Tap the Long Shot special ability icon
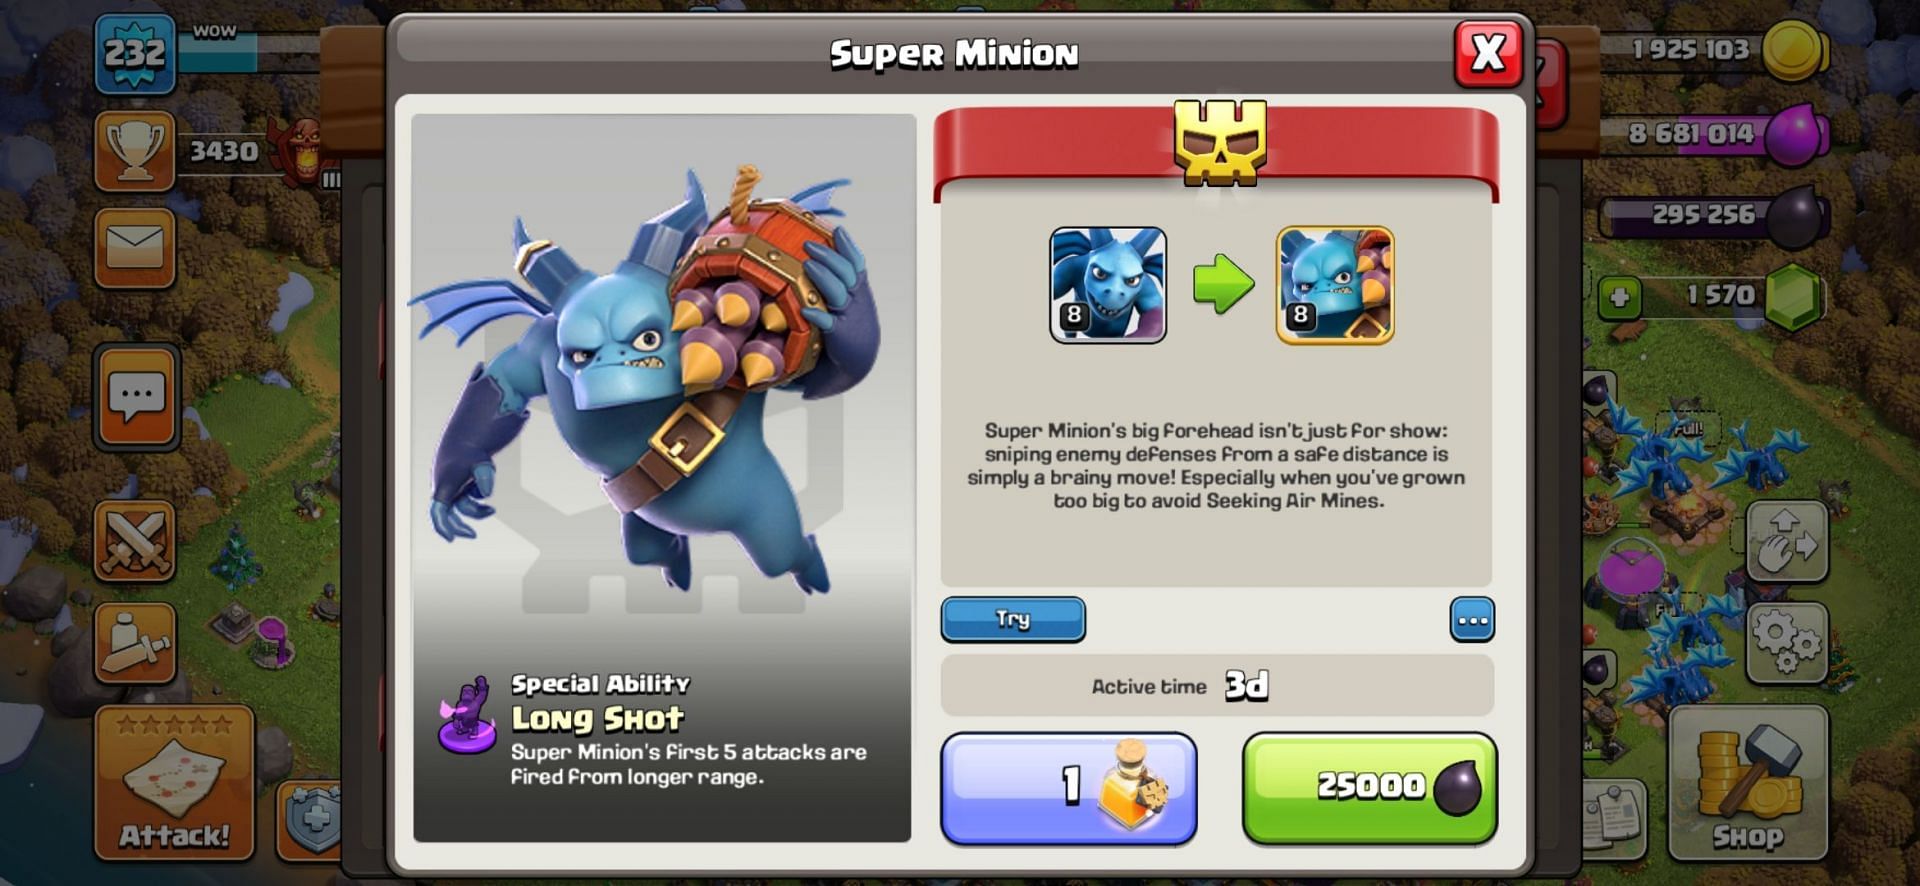The width and height of the screenshot is (1920, 886). point(467,714)
